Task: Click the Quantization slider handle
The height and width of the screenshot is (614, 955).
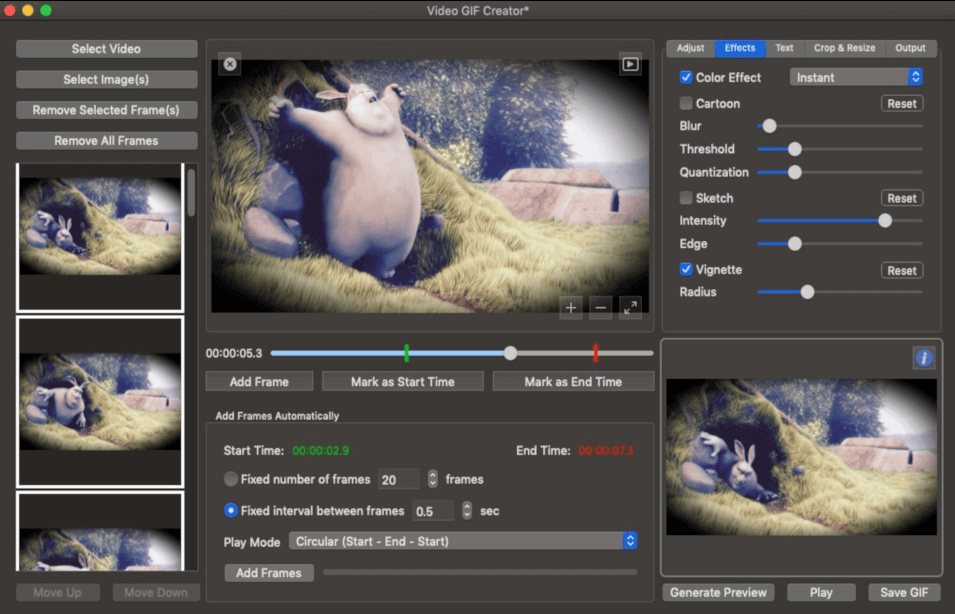Action: (795, 172)
